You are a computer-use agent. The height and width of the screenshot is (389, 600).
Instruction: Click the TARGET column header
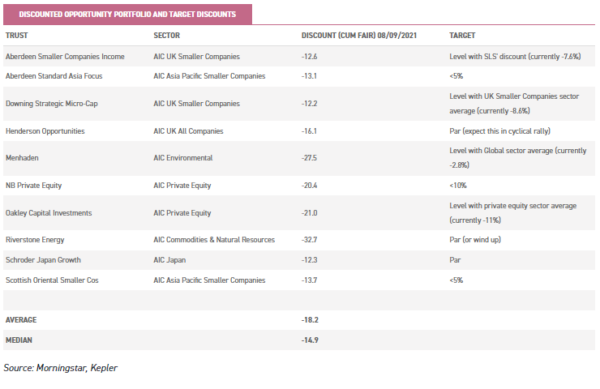click(x=462, y=35)
